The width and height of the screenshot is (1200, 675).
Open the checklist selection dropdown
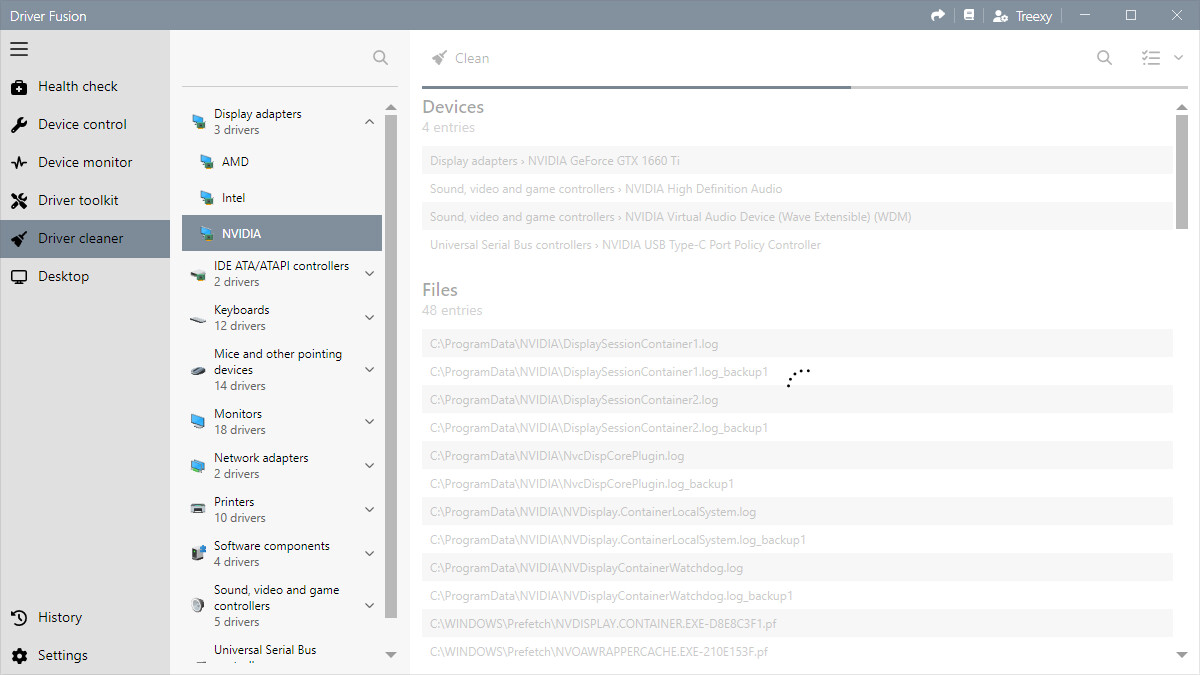click(1162, 58)
